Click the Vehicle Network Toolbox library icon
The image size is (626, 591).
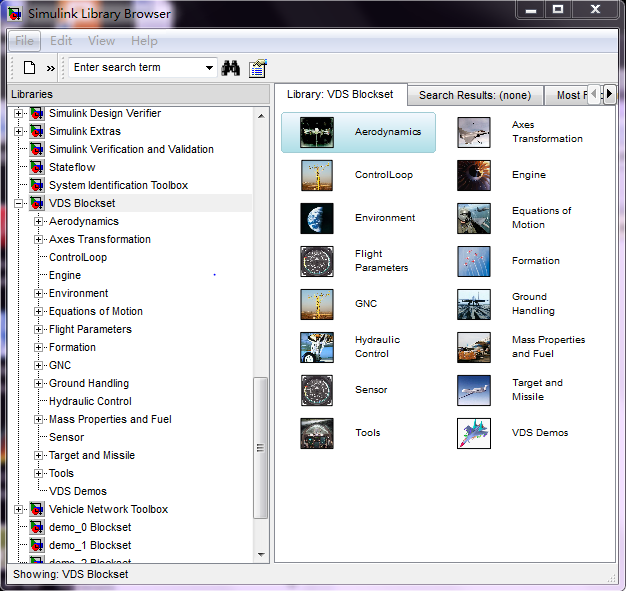click(x=37, y=509)
